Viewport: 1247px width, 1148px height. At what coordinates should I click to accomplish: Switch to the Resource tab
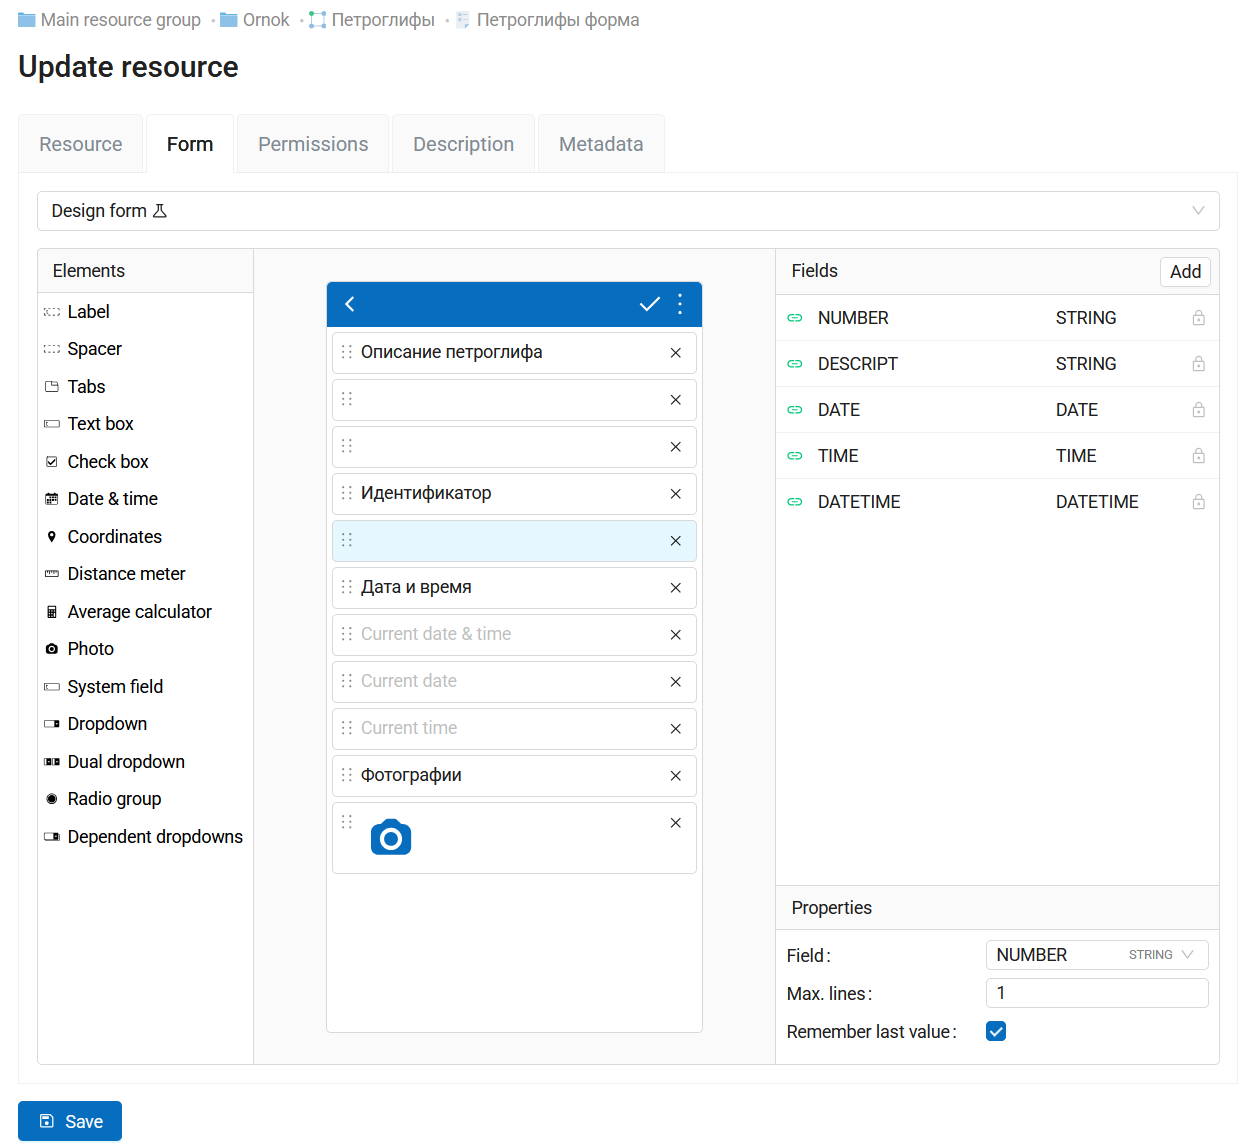pyautogui.click(x=81, y=144)
